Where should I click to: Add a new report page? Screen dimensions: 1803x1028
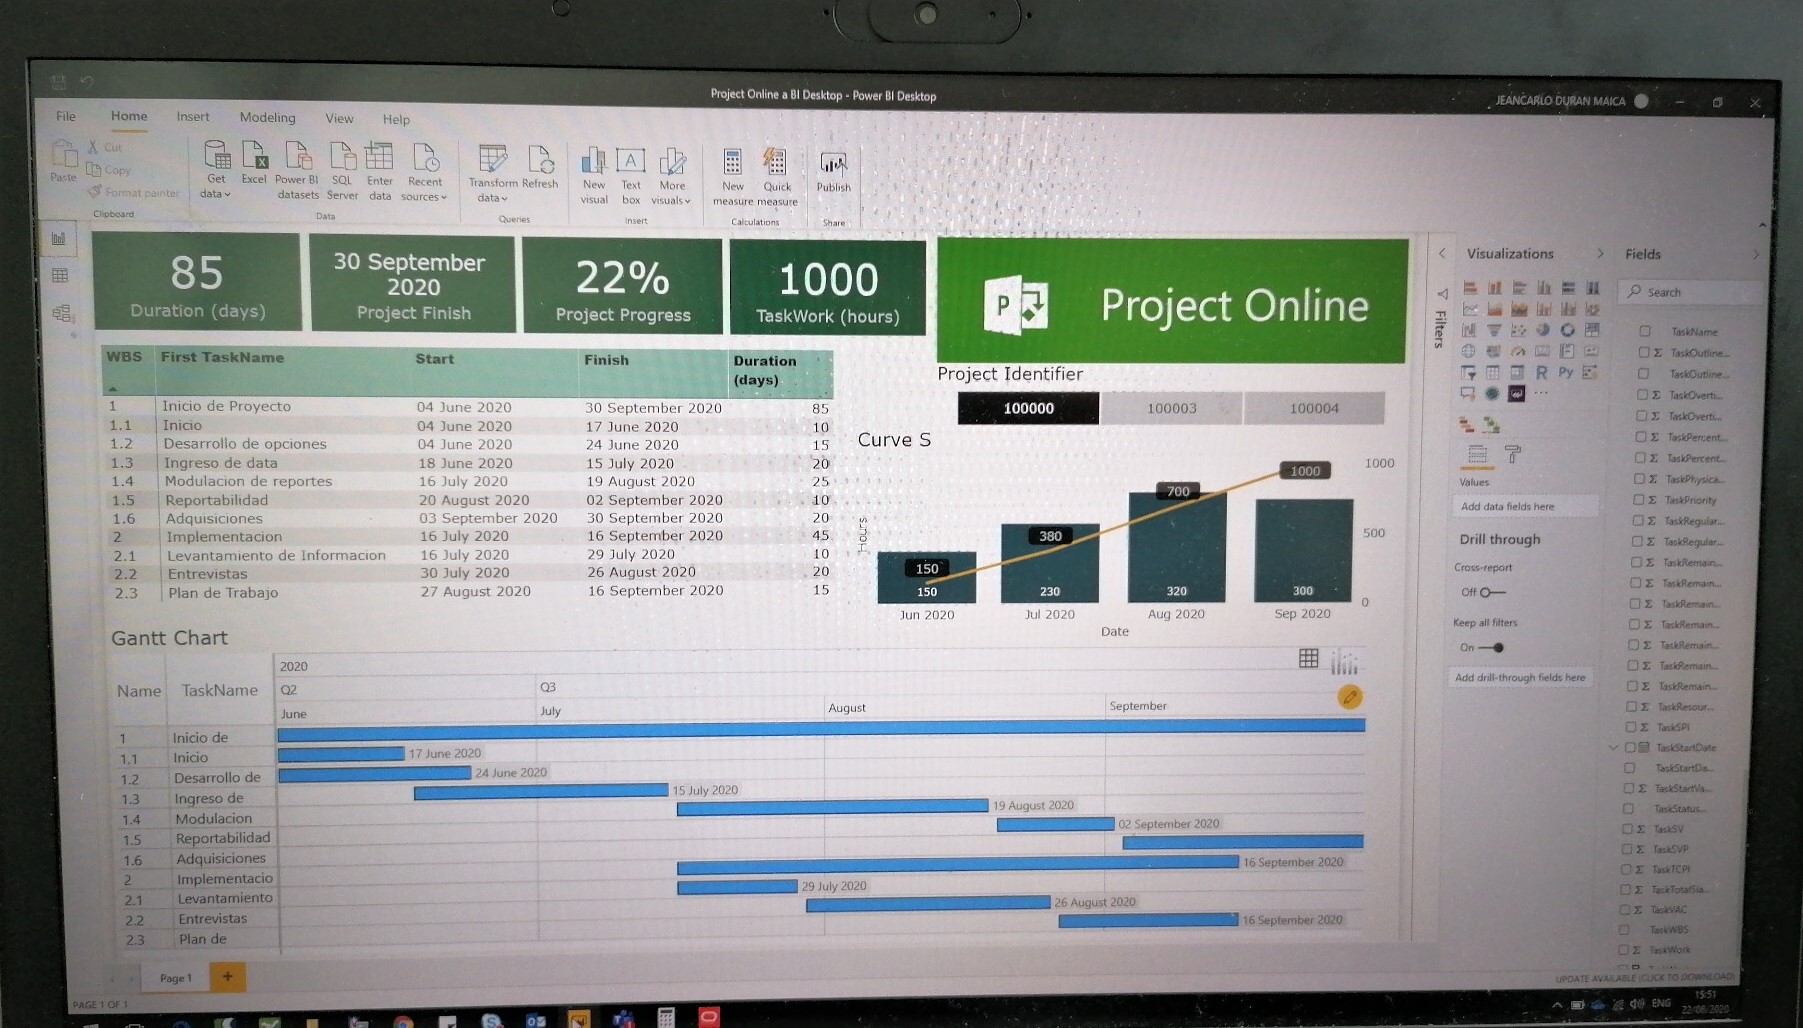(x=227, y=977)
